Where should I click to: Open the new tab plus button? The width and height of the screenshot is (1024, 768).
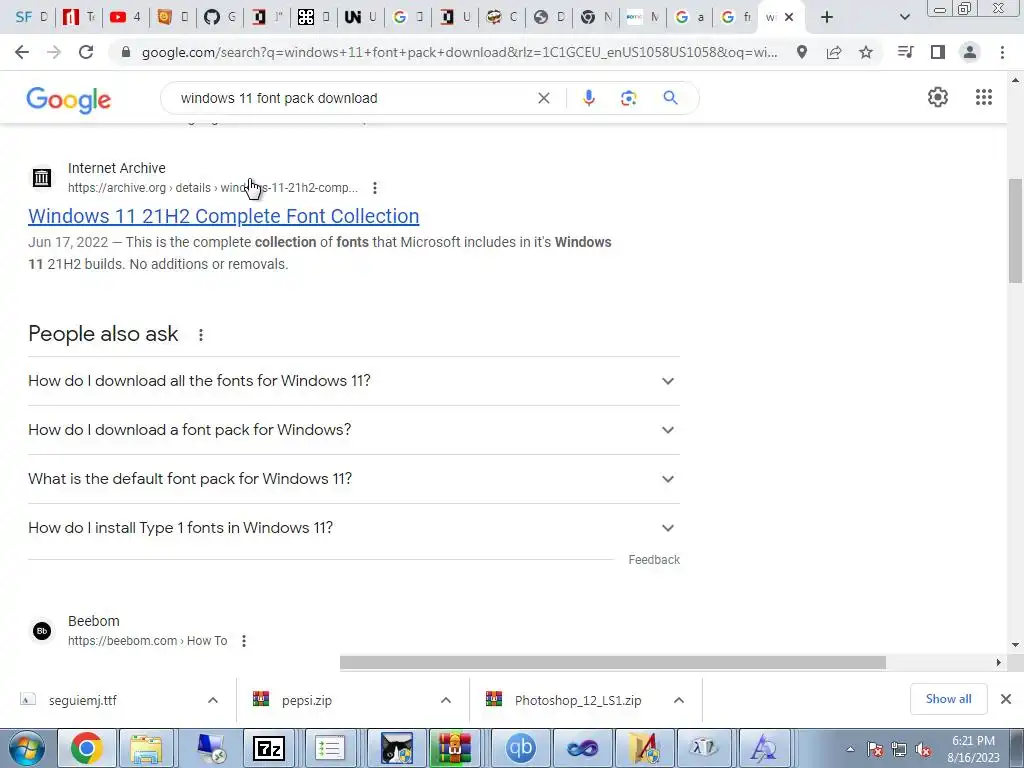(827, 17)
